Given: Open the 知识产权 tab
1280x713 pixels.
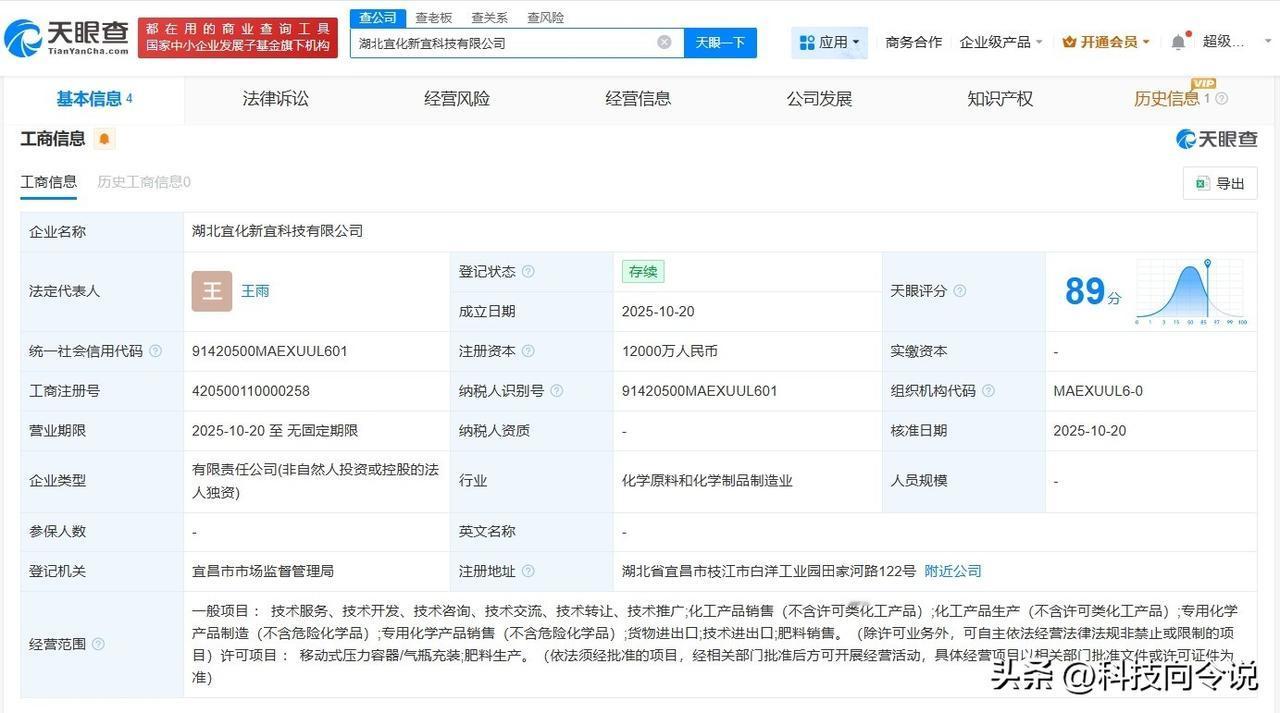Looking at the screenshot, I should (x=1000, y=99).
